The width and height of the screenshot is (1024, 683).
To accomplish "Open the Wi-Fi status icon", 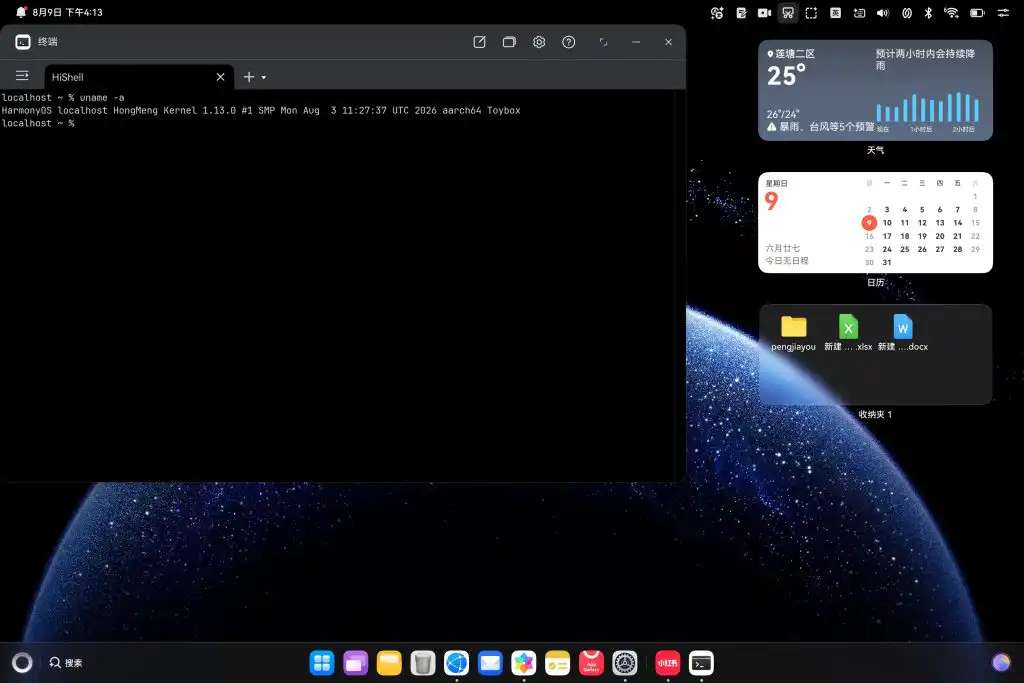I will pyautogui.click(x=952, y=13).
